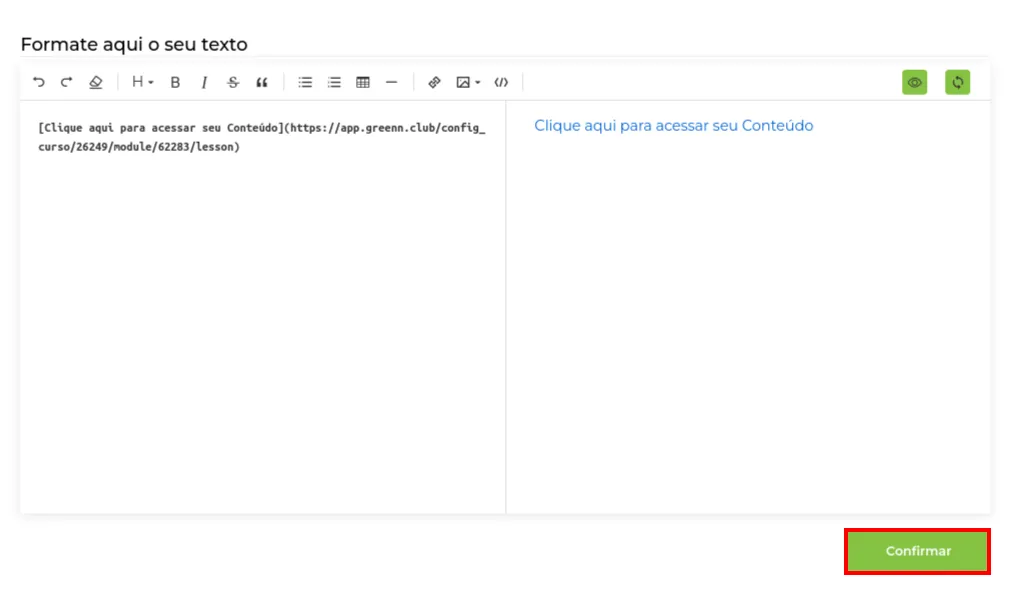Insert a table
1016x599 pixels.
pos(363,82)
